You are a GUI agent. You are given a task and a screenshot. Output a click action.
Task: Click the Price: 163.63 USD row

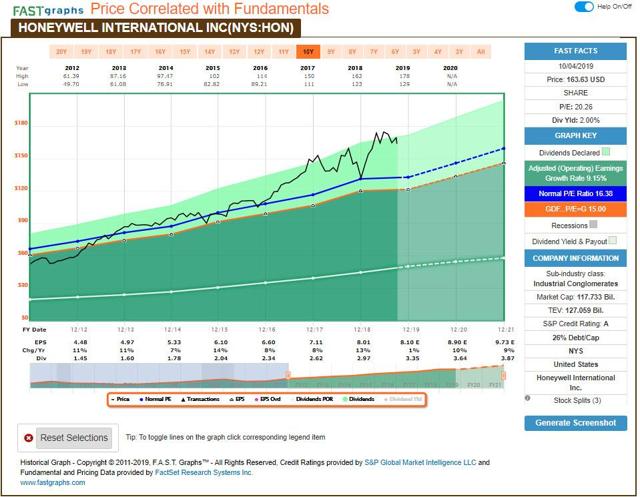[x=576, y=80]
